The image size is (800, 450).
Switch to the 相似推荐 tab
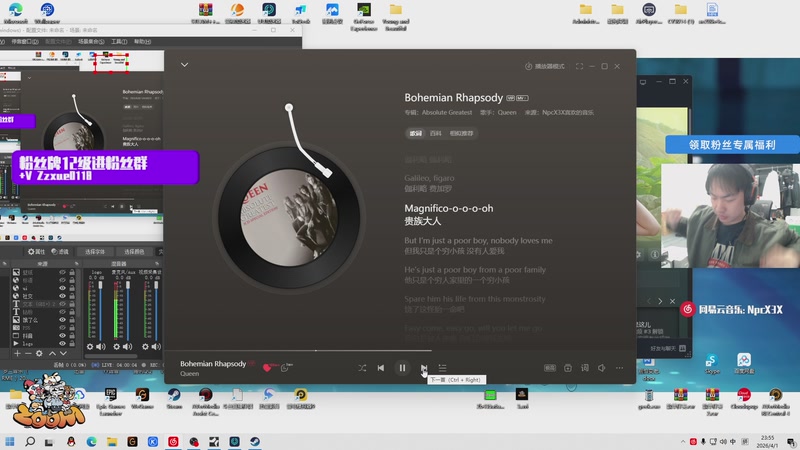coord(461,133)
